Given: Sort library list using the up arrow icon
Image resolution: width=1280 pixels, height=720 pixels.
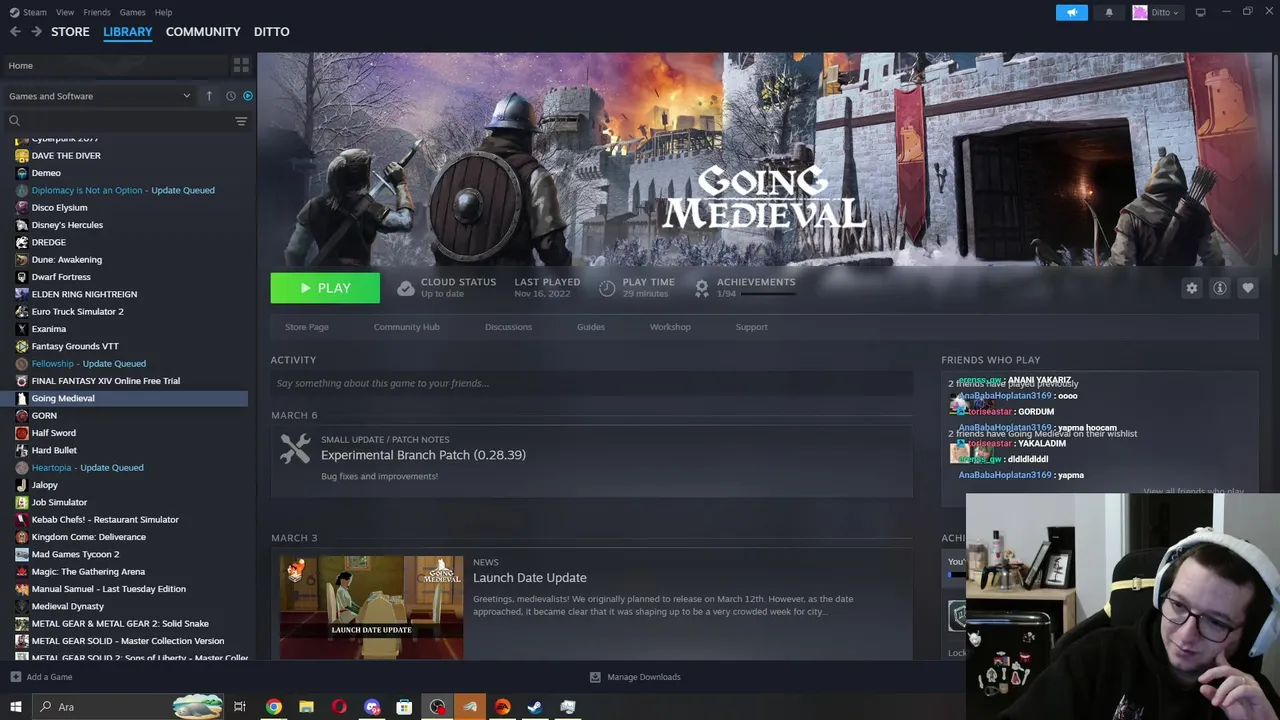Looking at the screenshot, I should click(209, 96).
